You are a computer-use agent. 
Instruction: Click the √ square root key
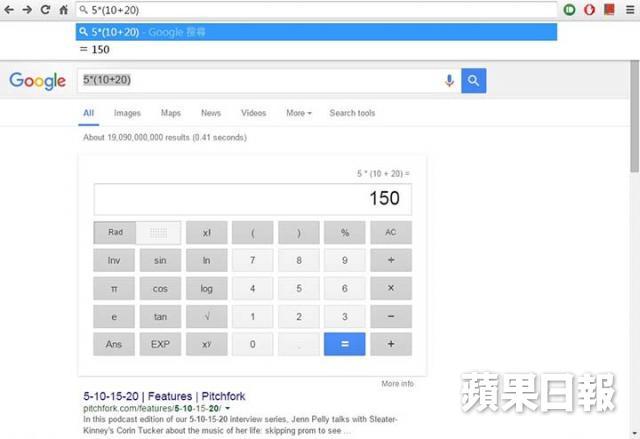pyautogui.click(x=207, y=317)
